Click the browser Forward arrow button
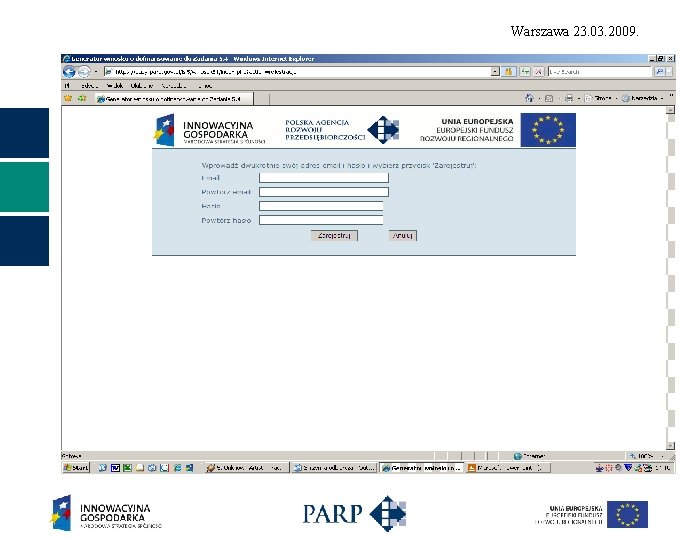This screenshot has width=700, height=539. 84,71
